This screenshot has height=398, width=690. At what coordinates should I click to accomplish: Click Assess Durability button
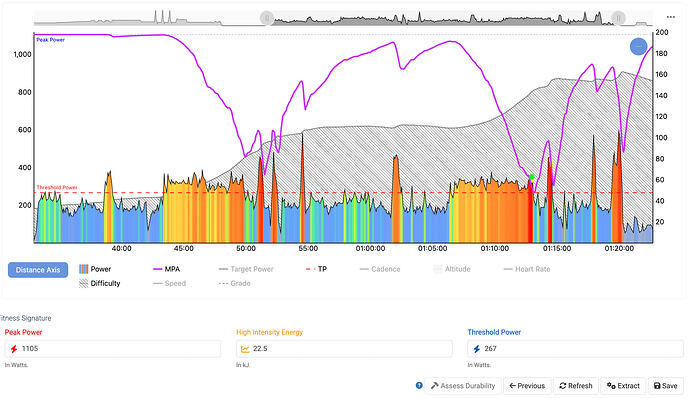tap(463, 386)
